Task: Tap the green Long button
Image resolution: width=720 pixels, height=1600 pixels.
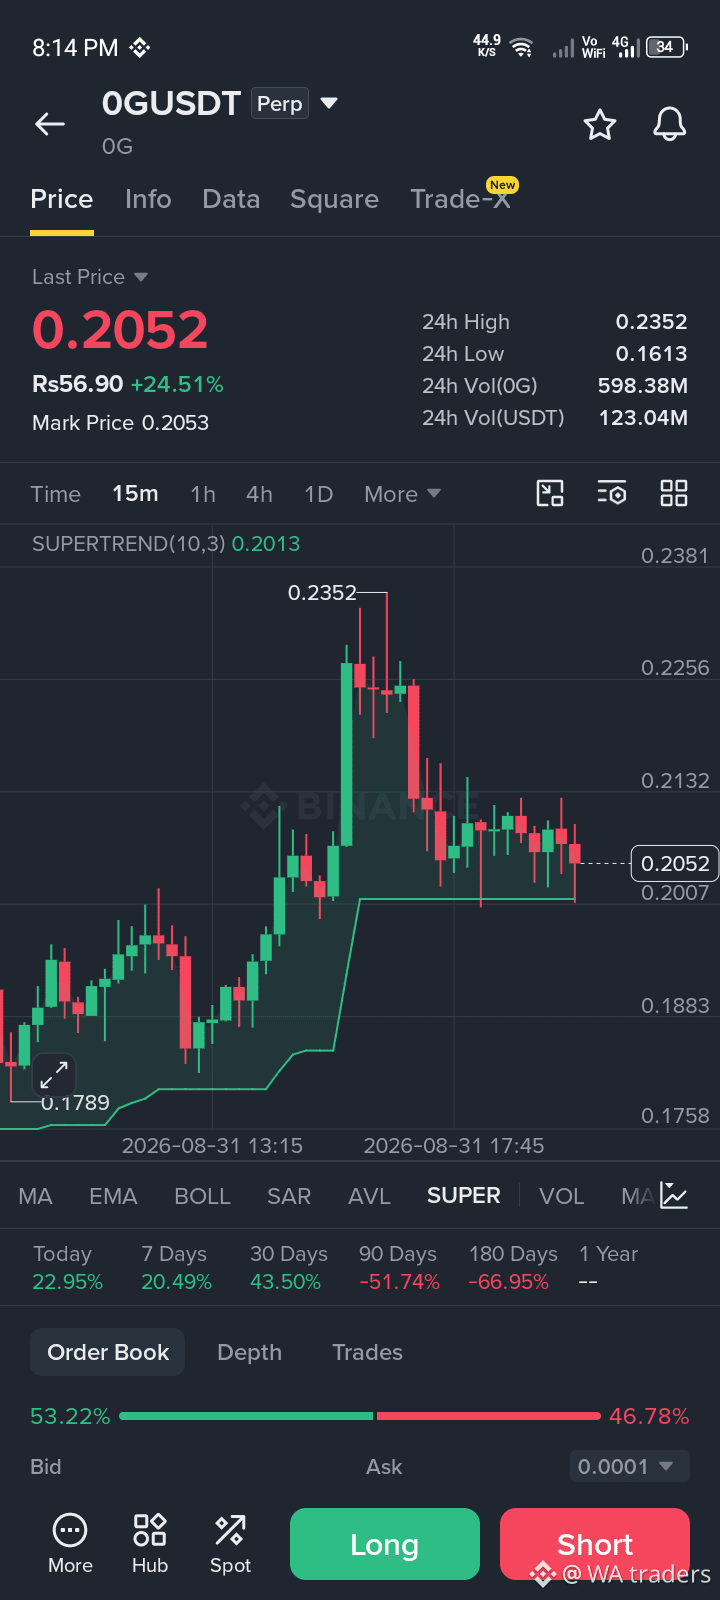Action: click(x=385, y=1544)
